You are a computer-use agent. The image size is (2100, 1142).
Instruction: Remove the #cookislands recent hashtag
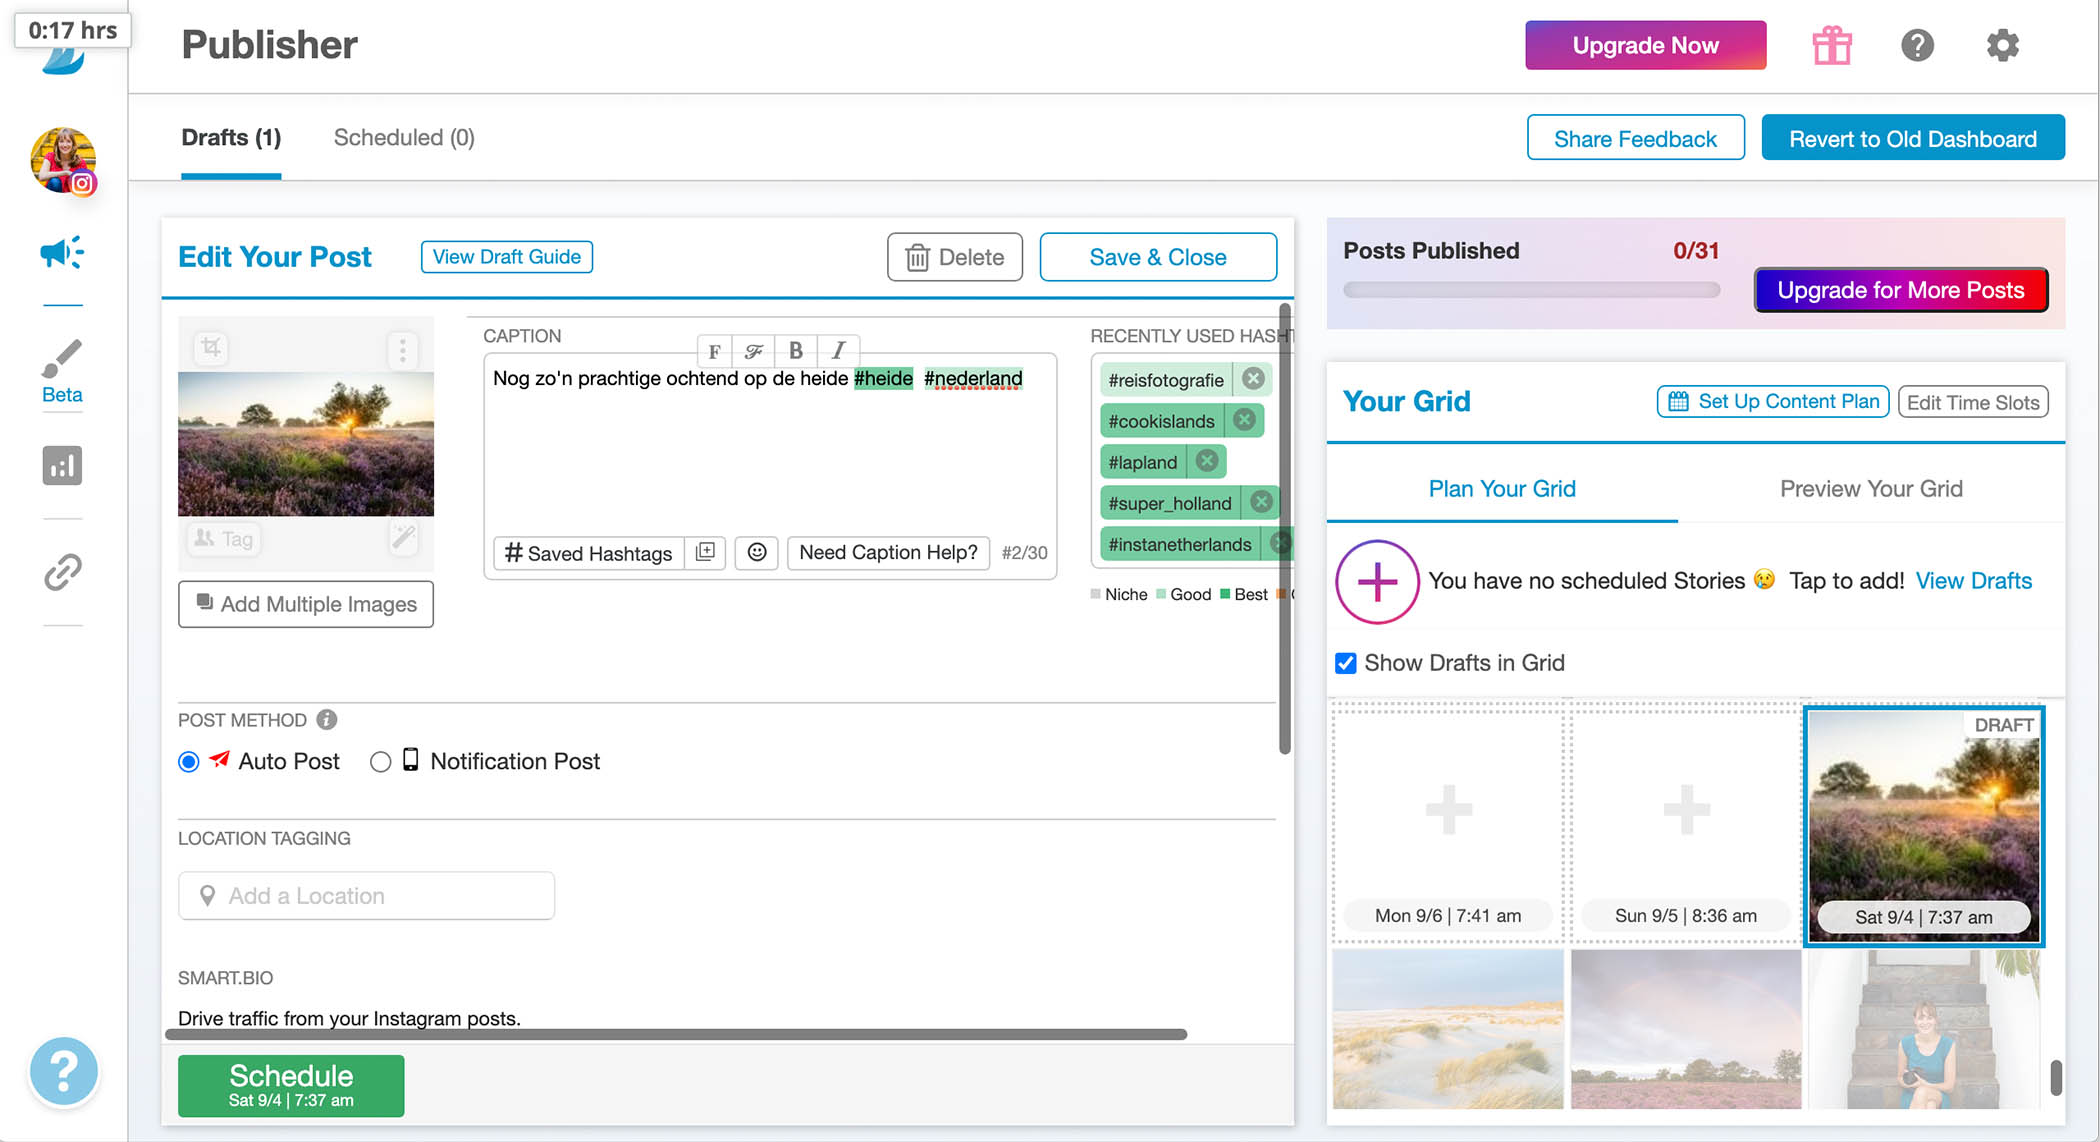pyautogui.click(x=1244, y=421)
